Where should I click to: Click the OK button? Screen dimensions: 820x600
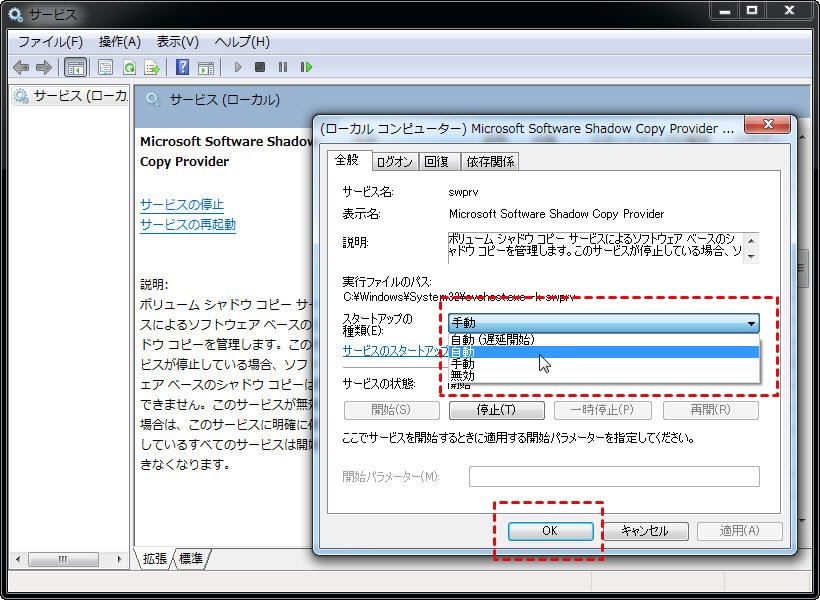point(550,531)
